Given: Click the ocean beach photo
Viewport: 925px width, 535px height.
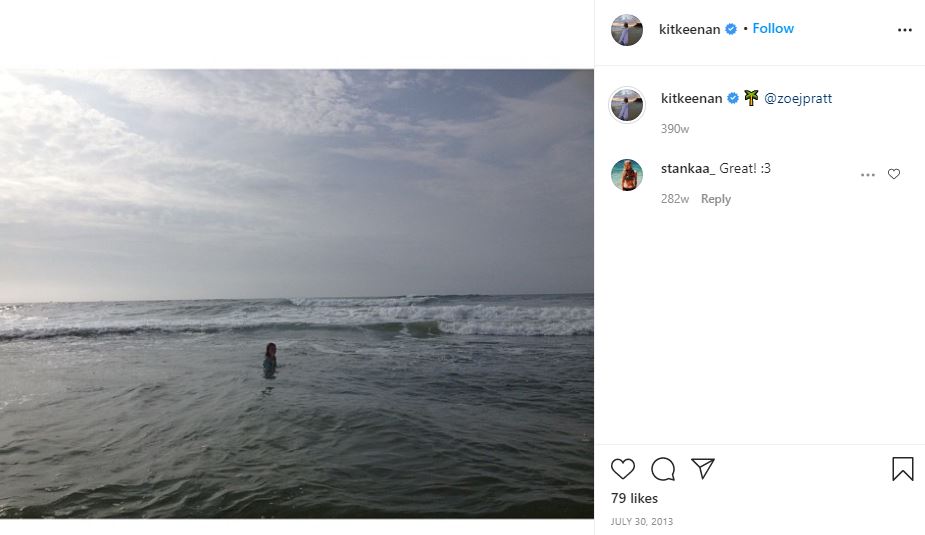Looking at the screenshot, I should click(x=297, y=294).
